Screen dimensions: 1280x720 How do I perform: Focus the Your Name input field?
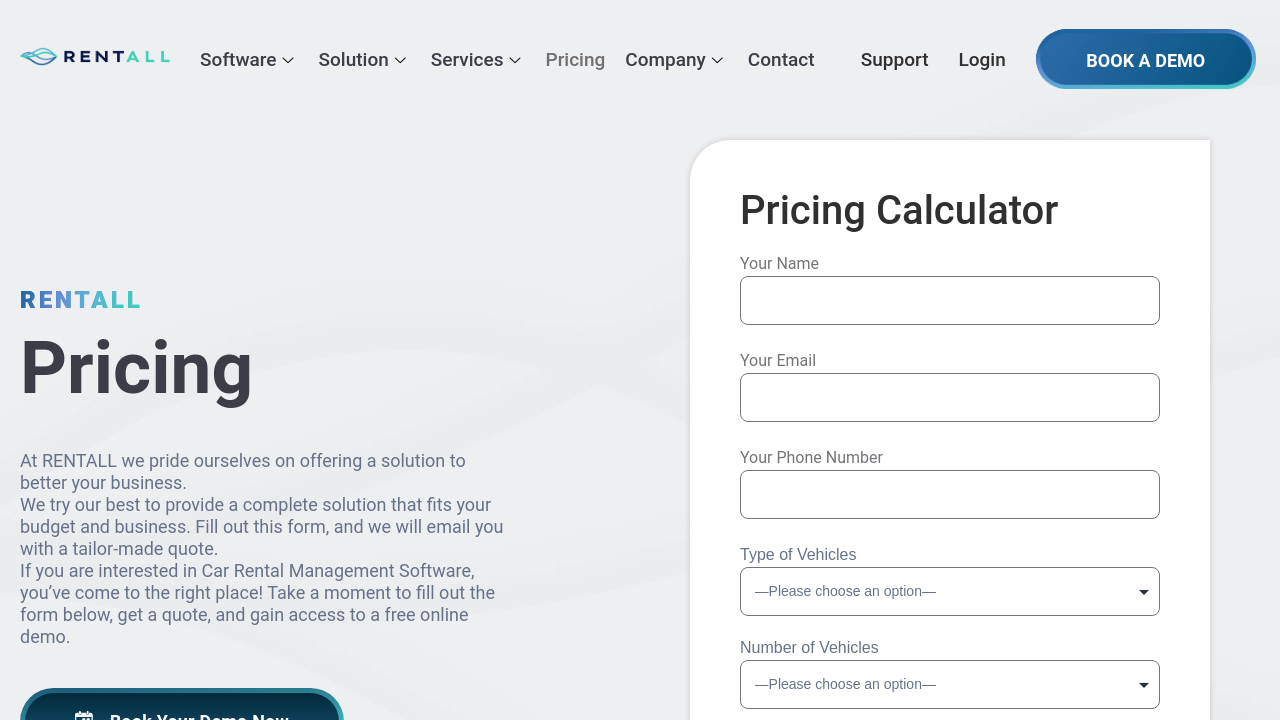(950, 301)
